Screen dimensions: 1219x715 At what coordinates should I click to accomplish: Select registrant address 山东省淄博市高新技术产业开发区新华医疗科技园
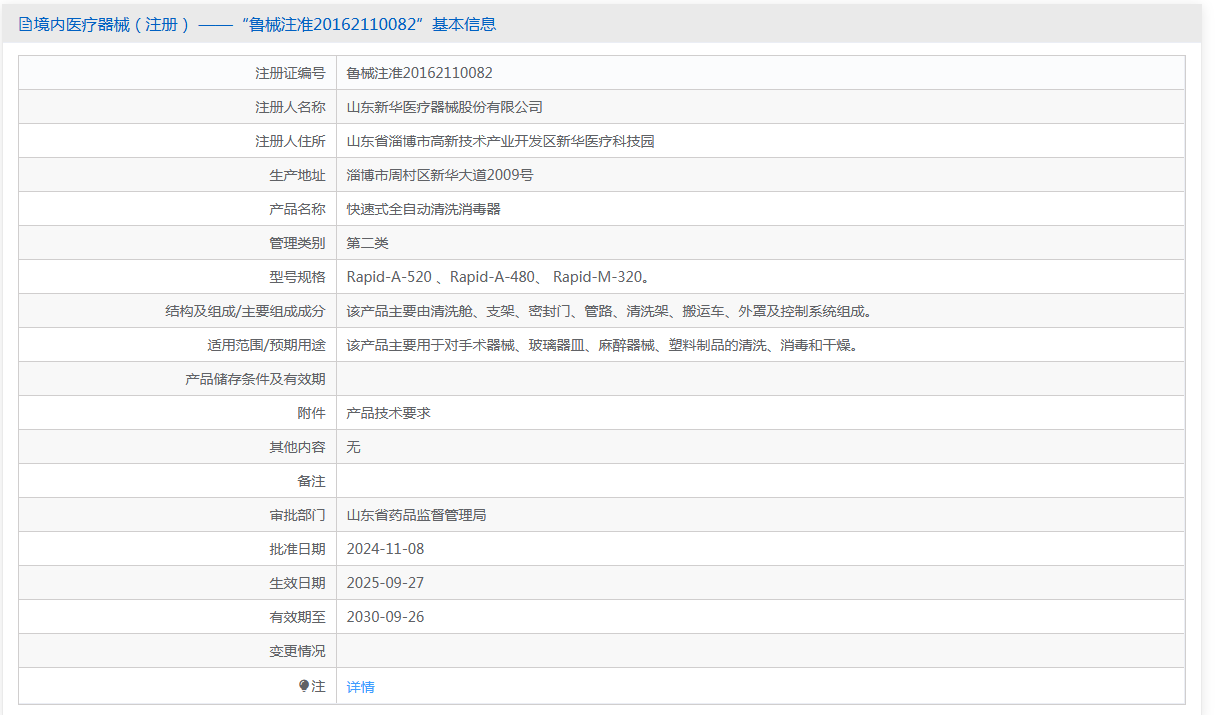500,141
